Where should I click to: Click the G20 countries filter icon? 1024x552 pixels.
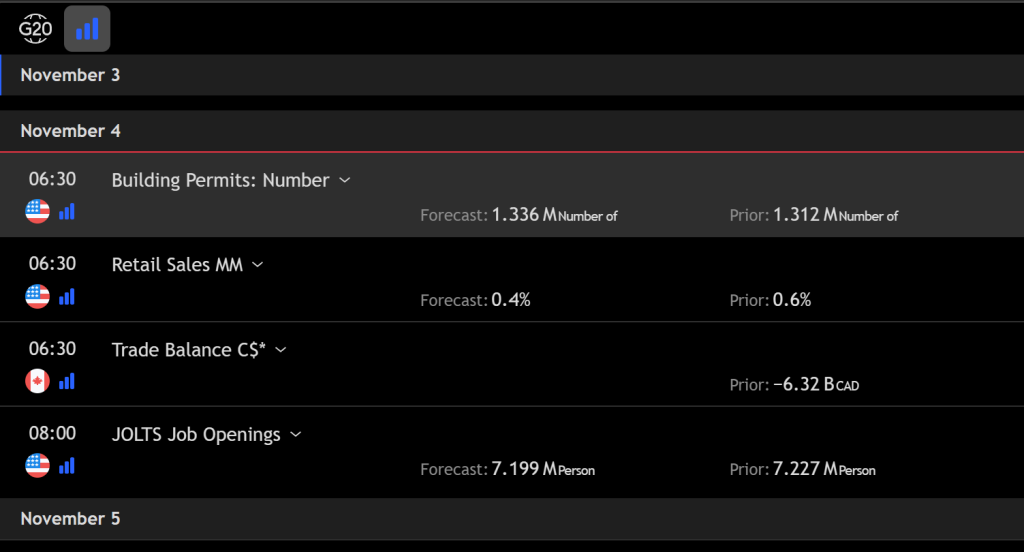click(35, 29)
